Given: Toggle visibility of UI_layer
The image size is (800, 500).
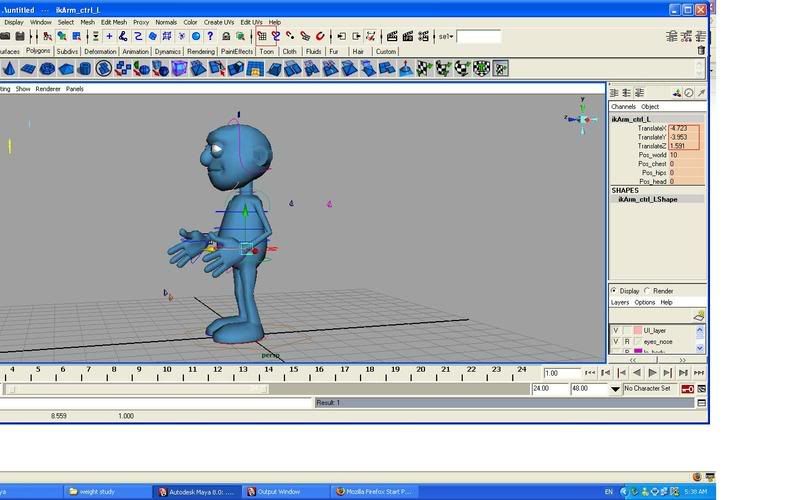Looking at the screenshot, I should tap(615, 330).
